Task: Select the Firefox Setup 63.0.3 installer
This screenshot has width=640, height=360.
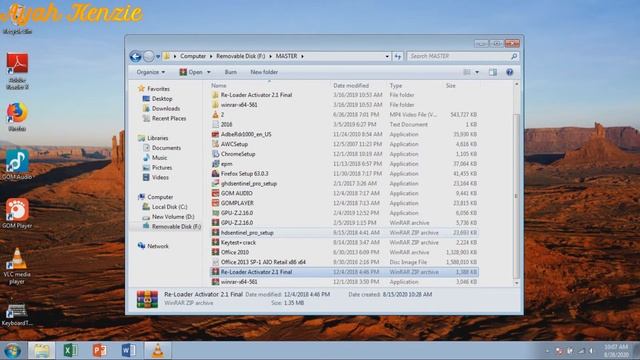Action: pyautogui.click(x=344, y=173)
